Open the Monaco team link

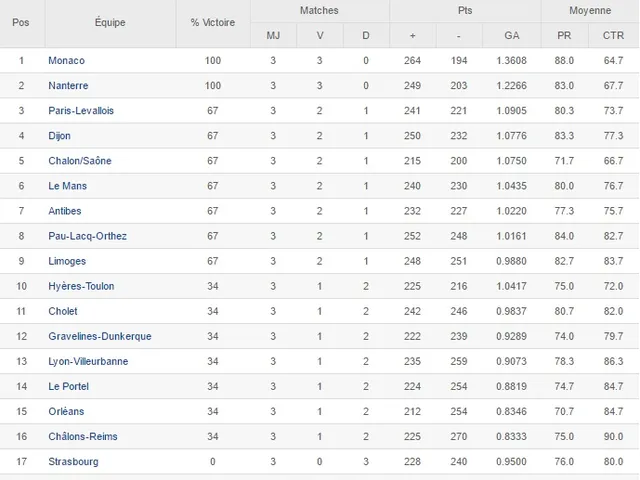point(66,61)
